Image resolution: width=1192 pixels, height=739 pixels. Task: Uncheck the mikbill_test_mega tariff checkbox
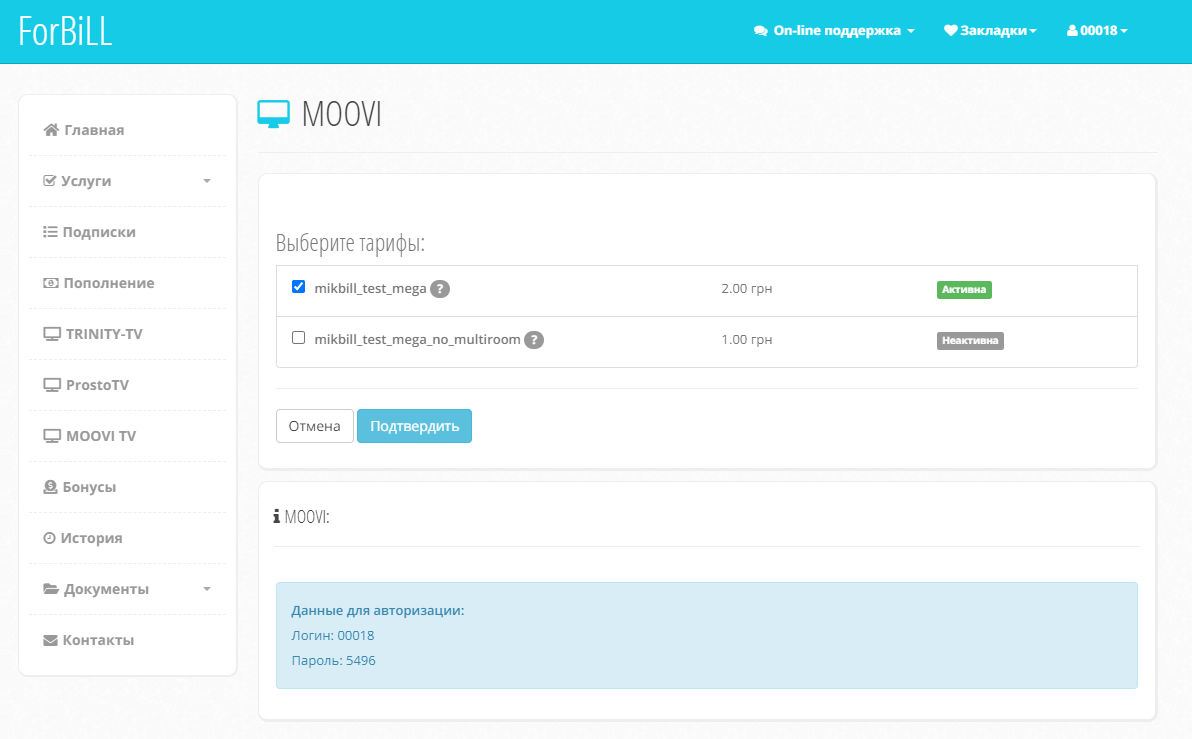pos(298,287)
